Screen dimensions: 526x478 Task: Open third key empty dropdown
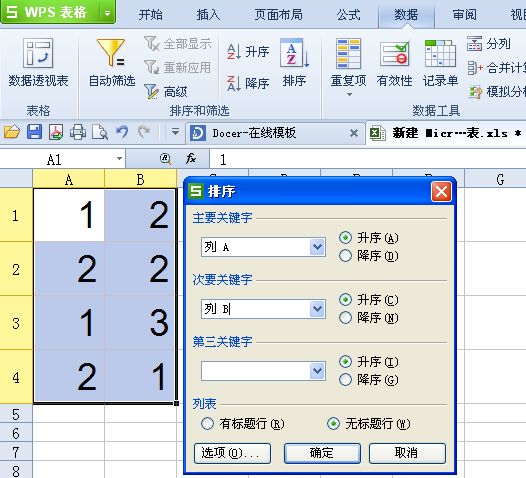317,371
